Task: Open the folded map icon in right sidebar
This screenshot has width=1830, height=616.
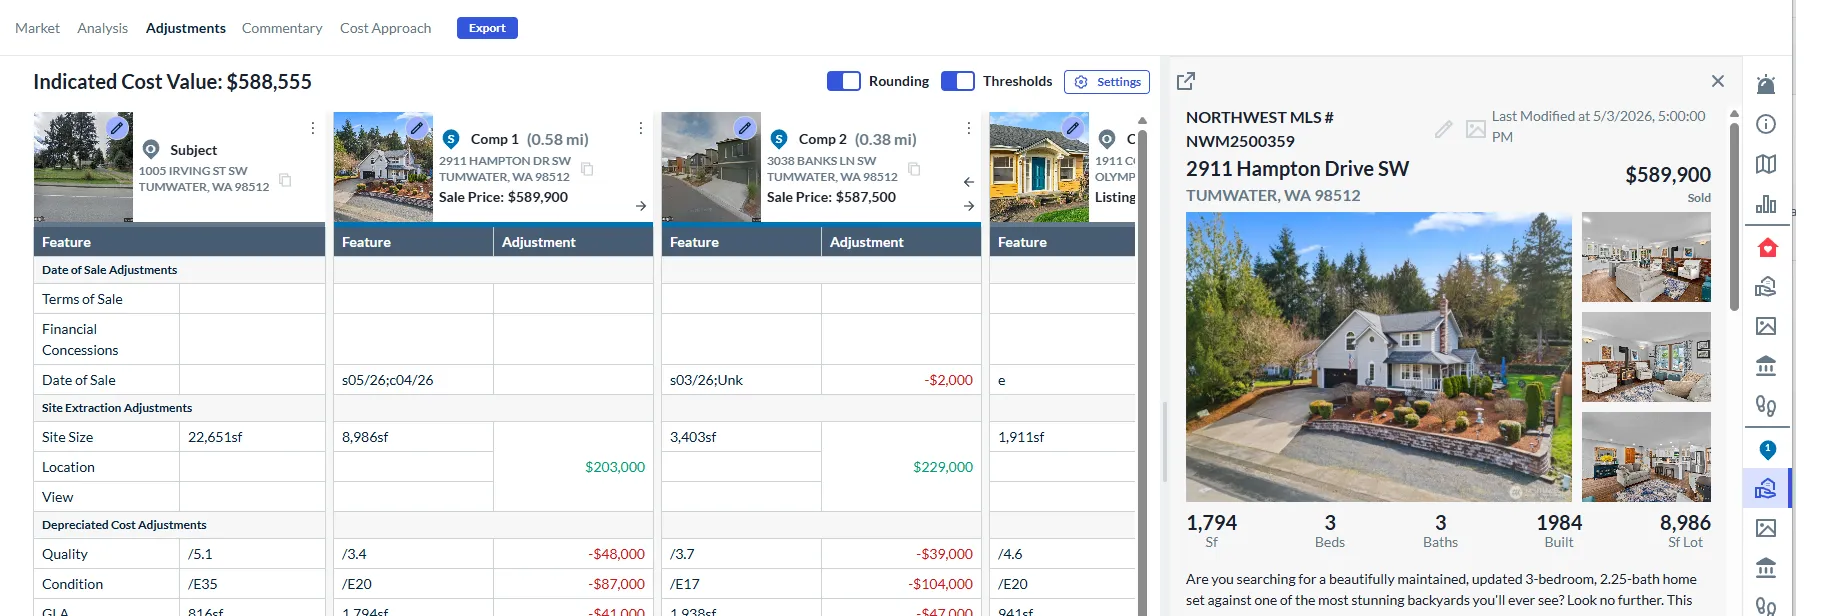Action: (1766, 164)
